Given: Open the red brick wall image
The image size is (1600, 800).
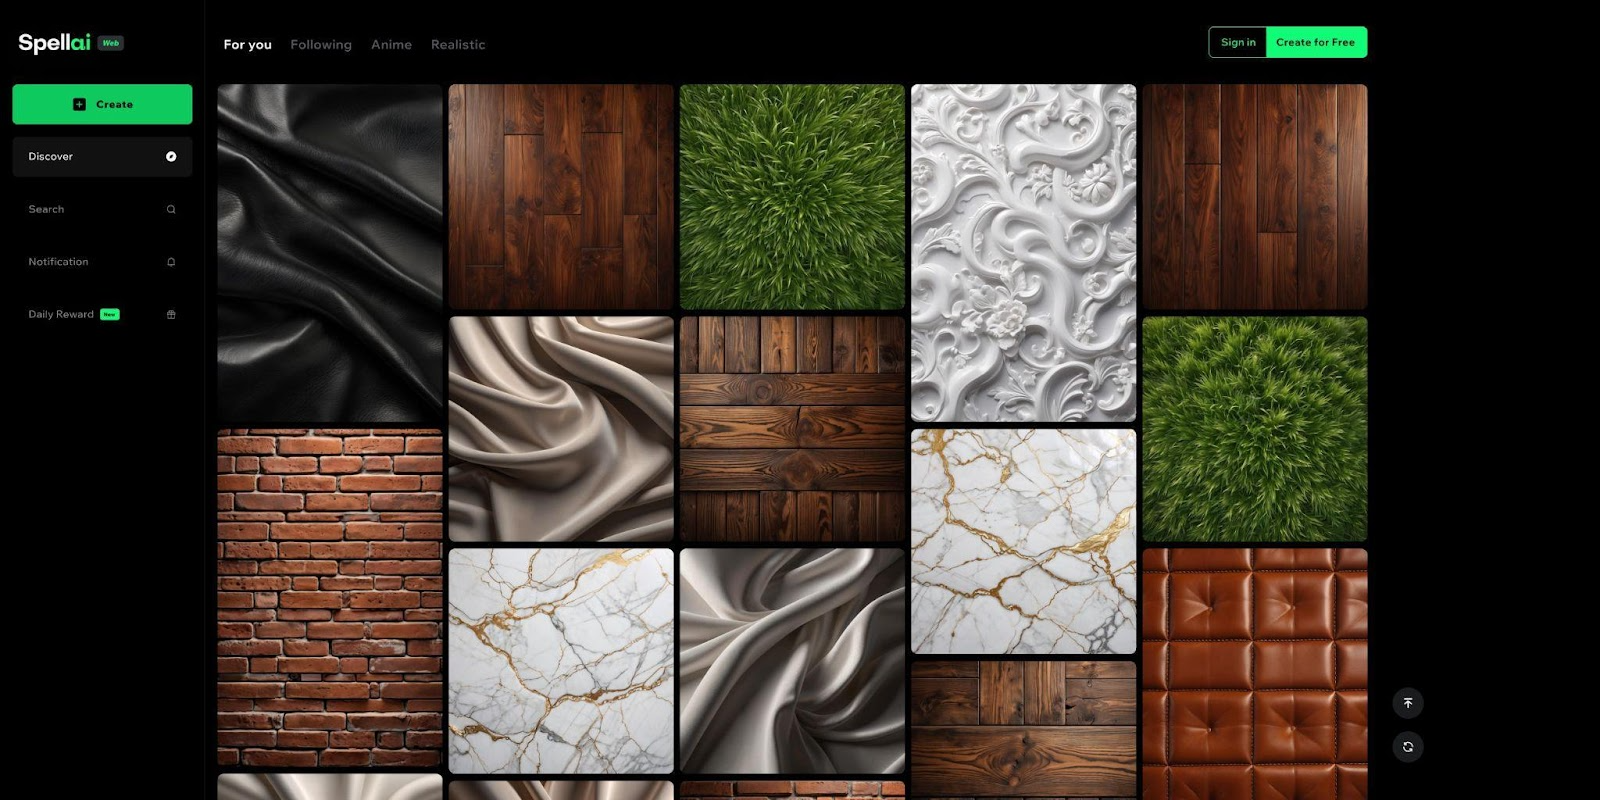Looking at the screenshot, I should (329, 597).
